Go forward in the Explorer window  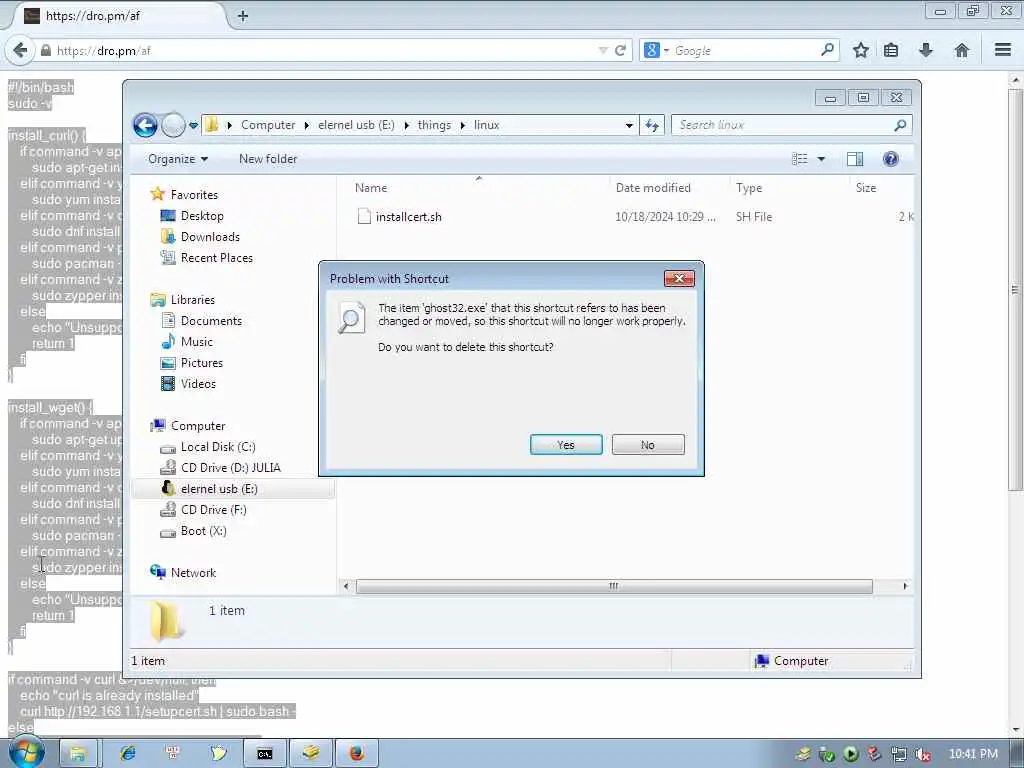[x=173, y=125]
